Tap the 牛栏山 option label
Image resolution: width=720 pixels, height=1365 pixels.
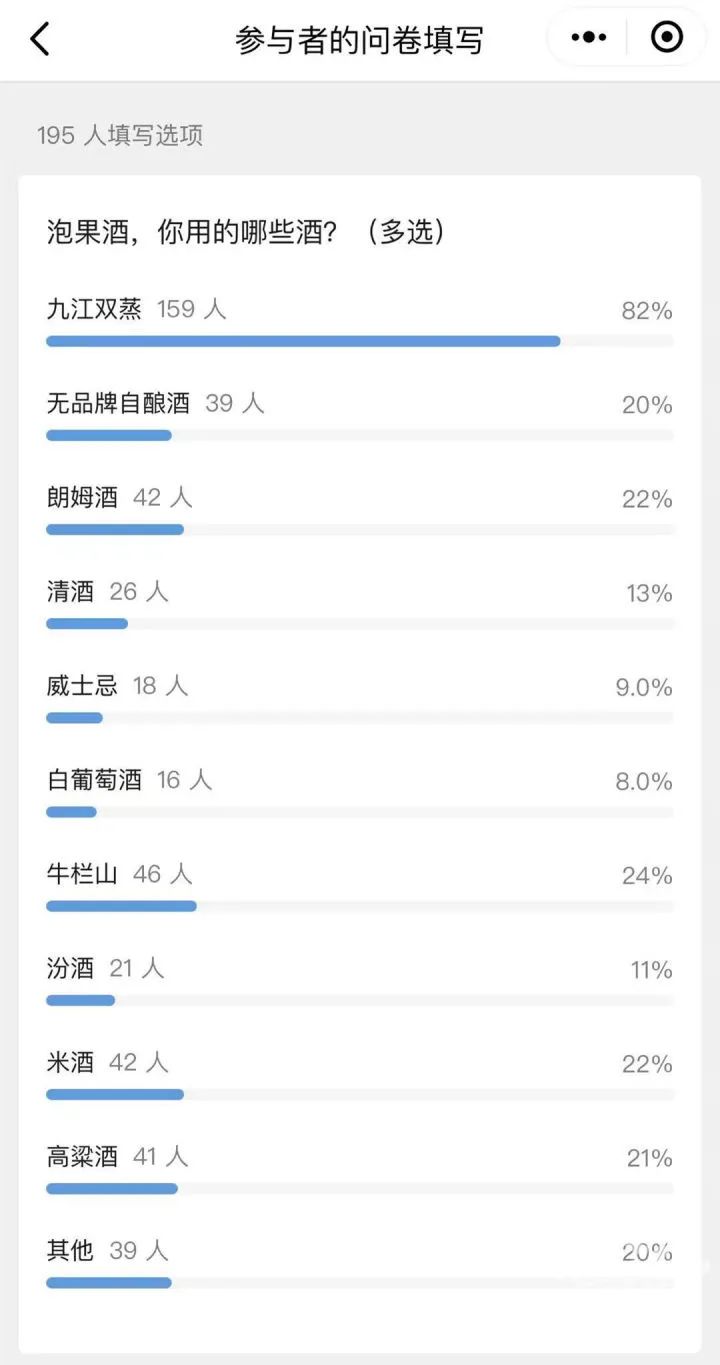pyautogui.click(x=82, y=875)
